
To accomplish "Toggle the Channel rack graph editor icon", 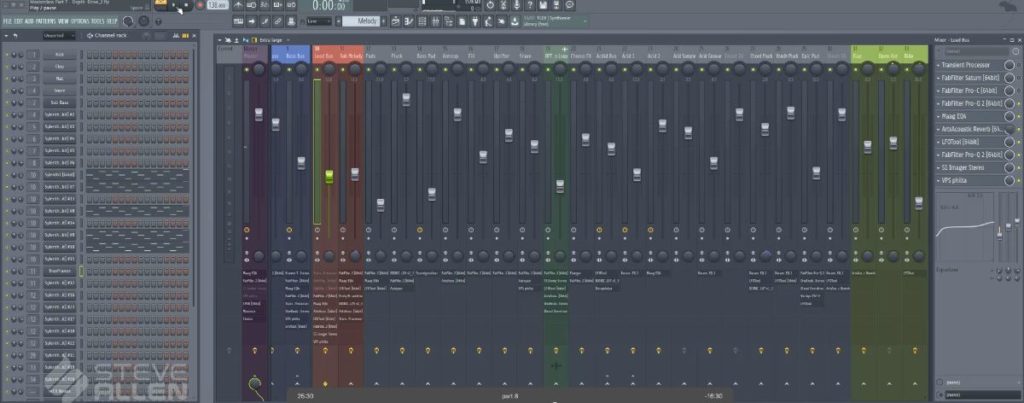I will point(176,35).
